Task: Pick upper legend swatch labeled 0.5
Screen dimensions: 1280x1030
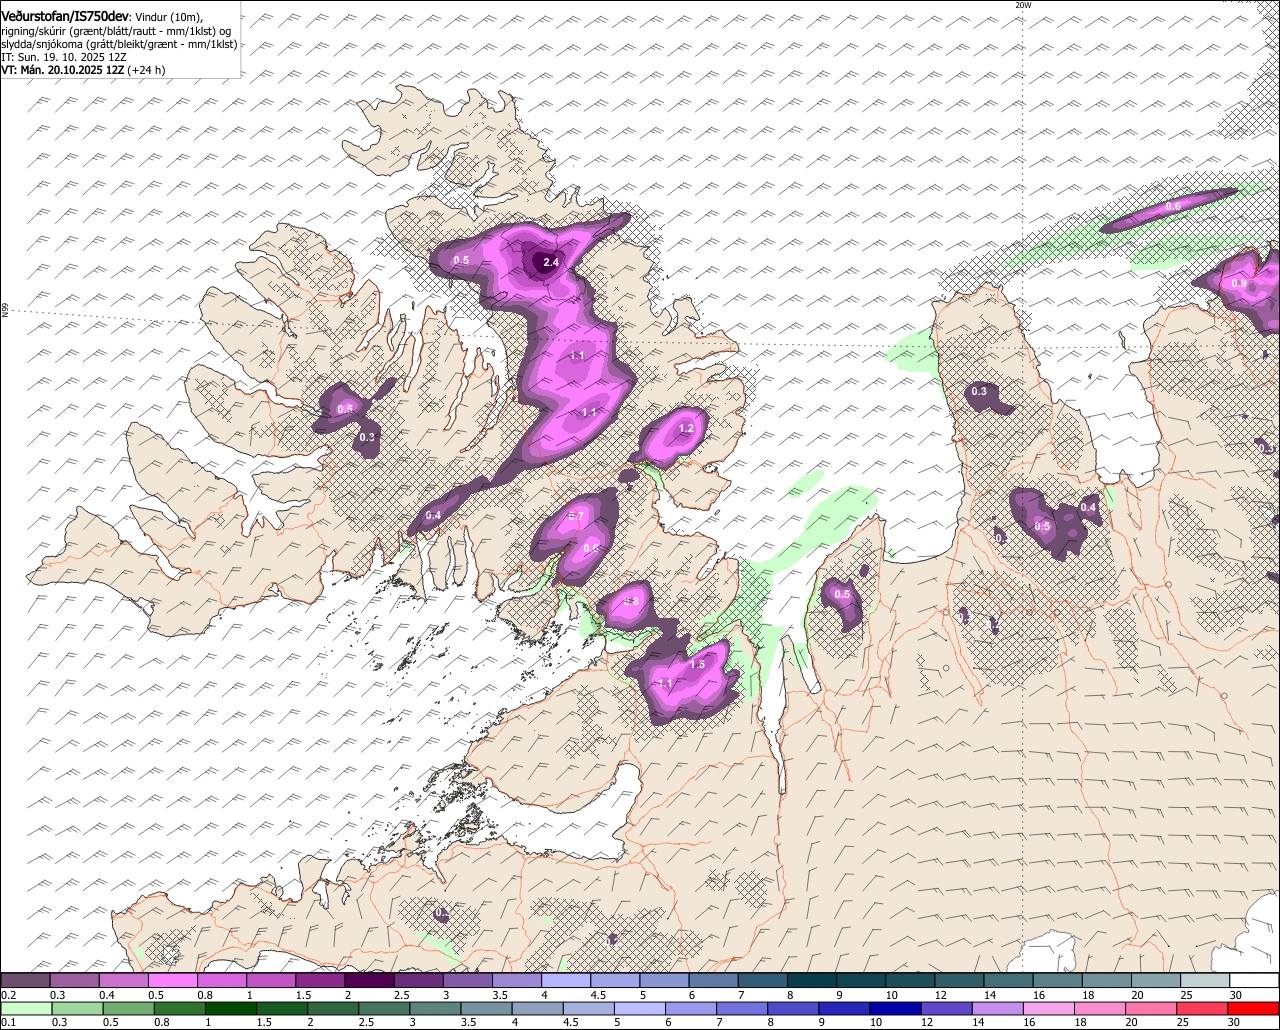Action: tap(172, 980)
